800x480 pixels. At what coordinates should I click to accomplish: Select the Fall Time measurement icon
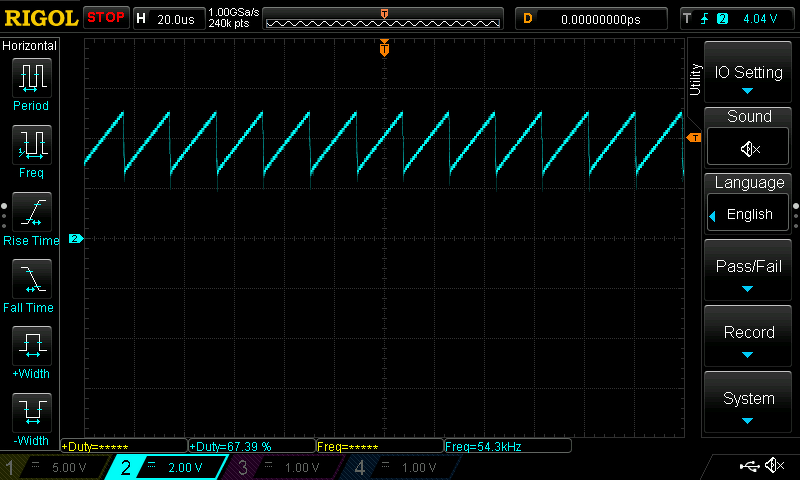pyautogui.click(x=32, y=279)
